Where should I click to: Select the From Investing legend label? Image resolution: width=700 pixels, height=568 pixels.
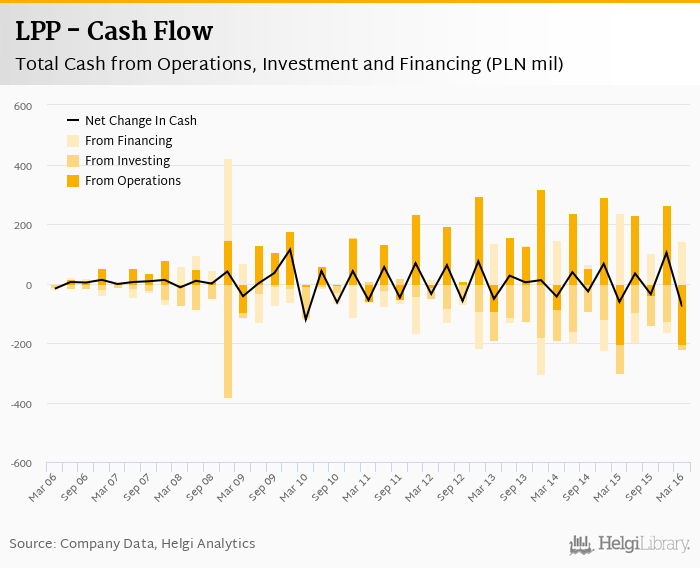point(127,161)
